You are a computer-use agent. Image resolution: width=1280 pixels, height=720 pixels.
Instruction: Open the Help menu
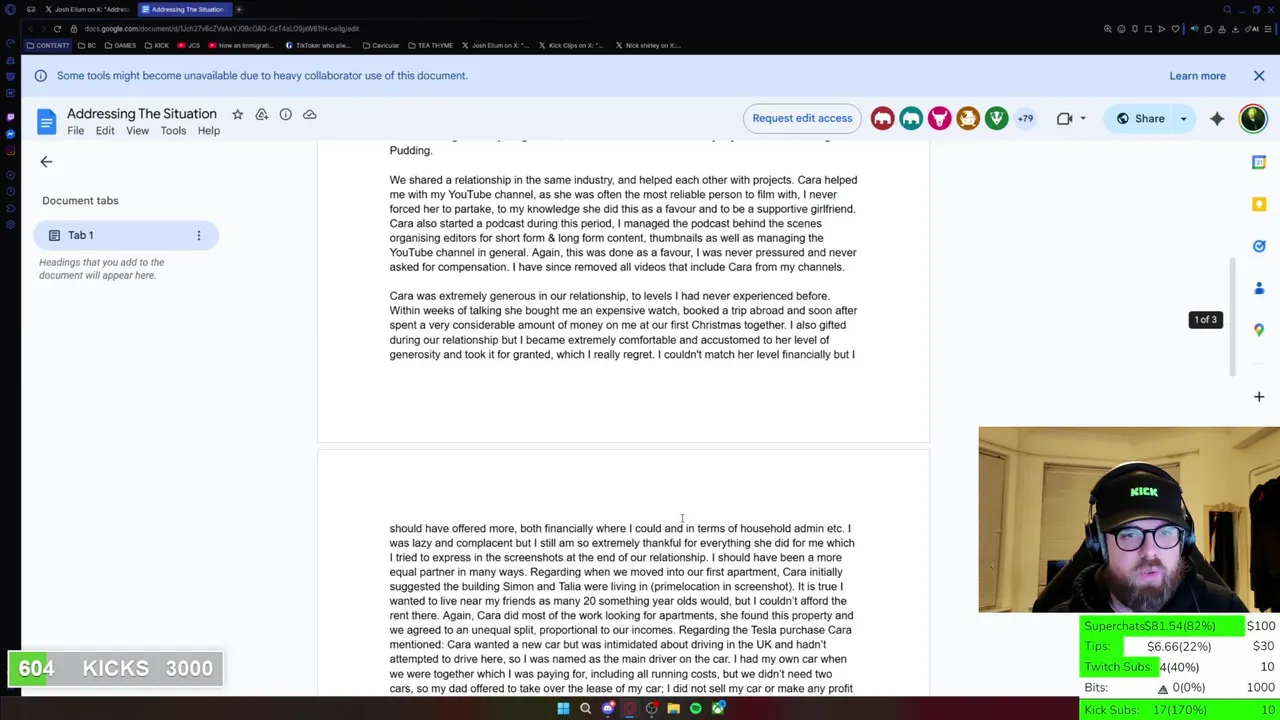click(x=208, y=131)
